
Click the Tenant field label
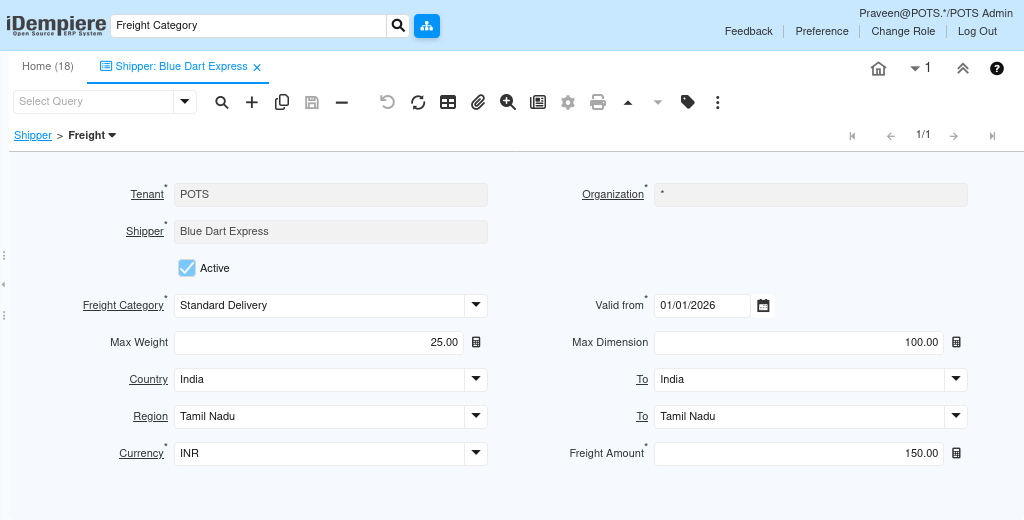point(147,194)
